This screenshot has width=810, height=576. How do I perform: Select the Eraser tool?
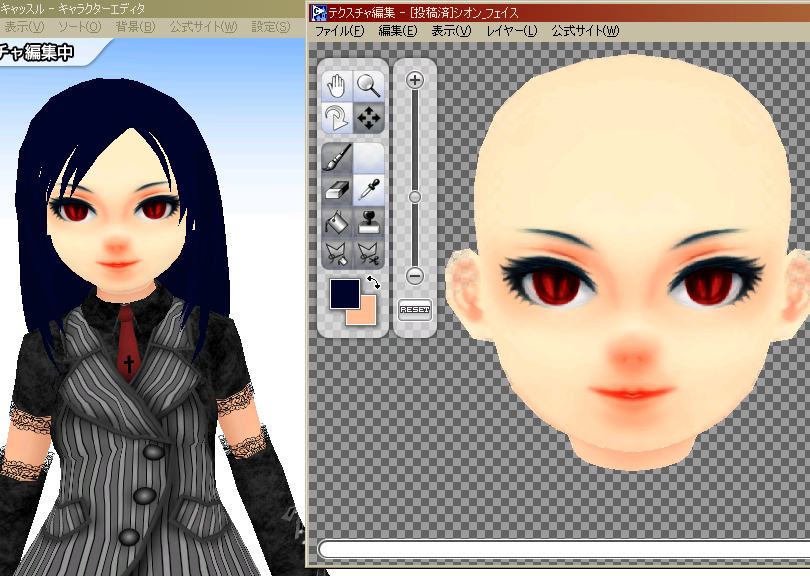[337, 190]
